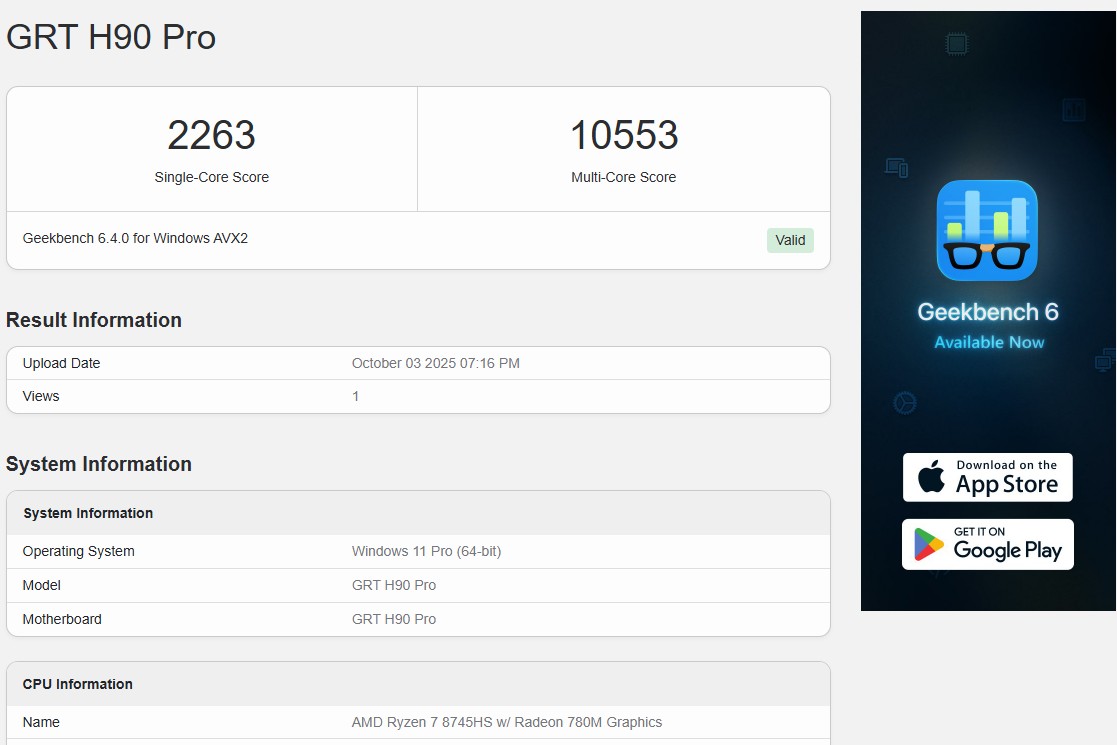Click the Model row label
1117x745 pixels.
[x=41, y=585]
